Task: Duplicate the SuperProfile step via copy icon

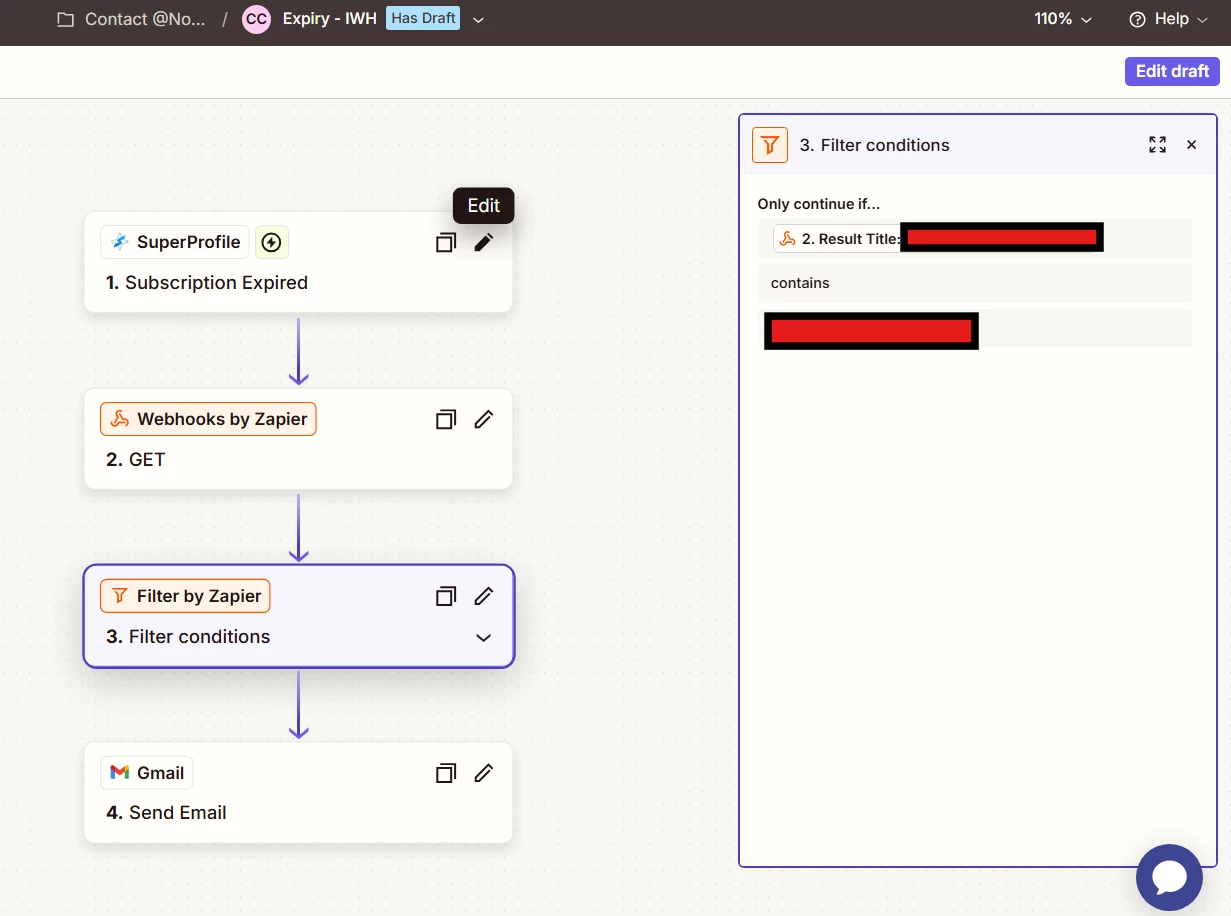Action: 446,242
